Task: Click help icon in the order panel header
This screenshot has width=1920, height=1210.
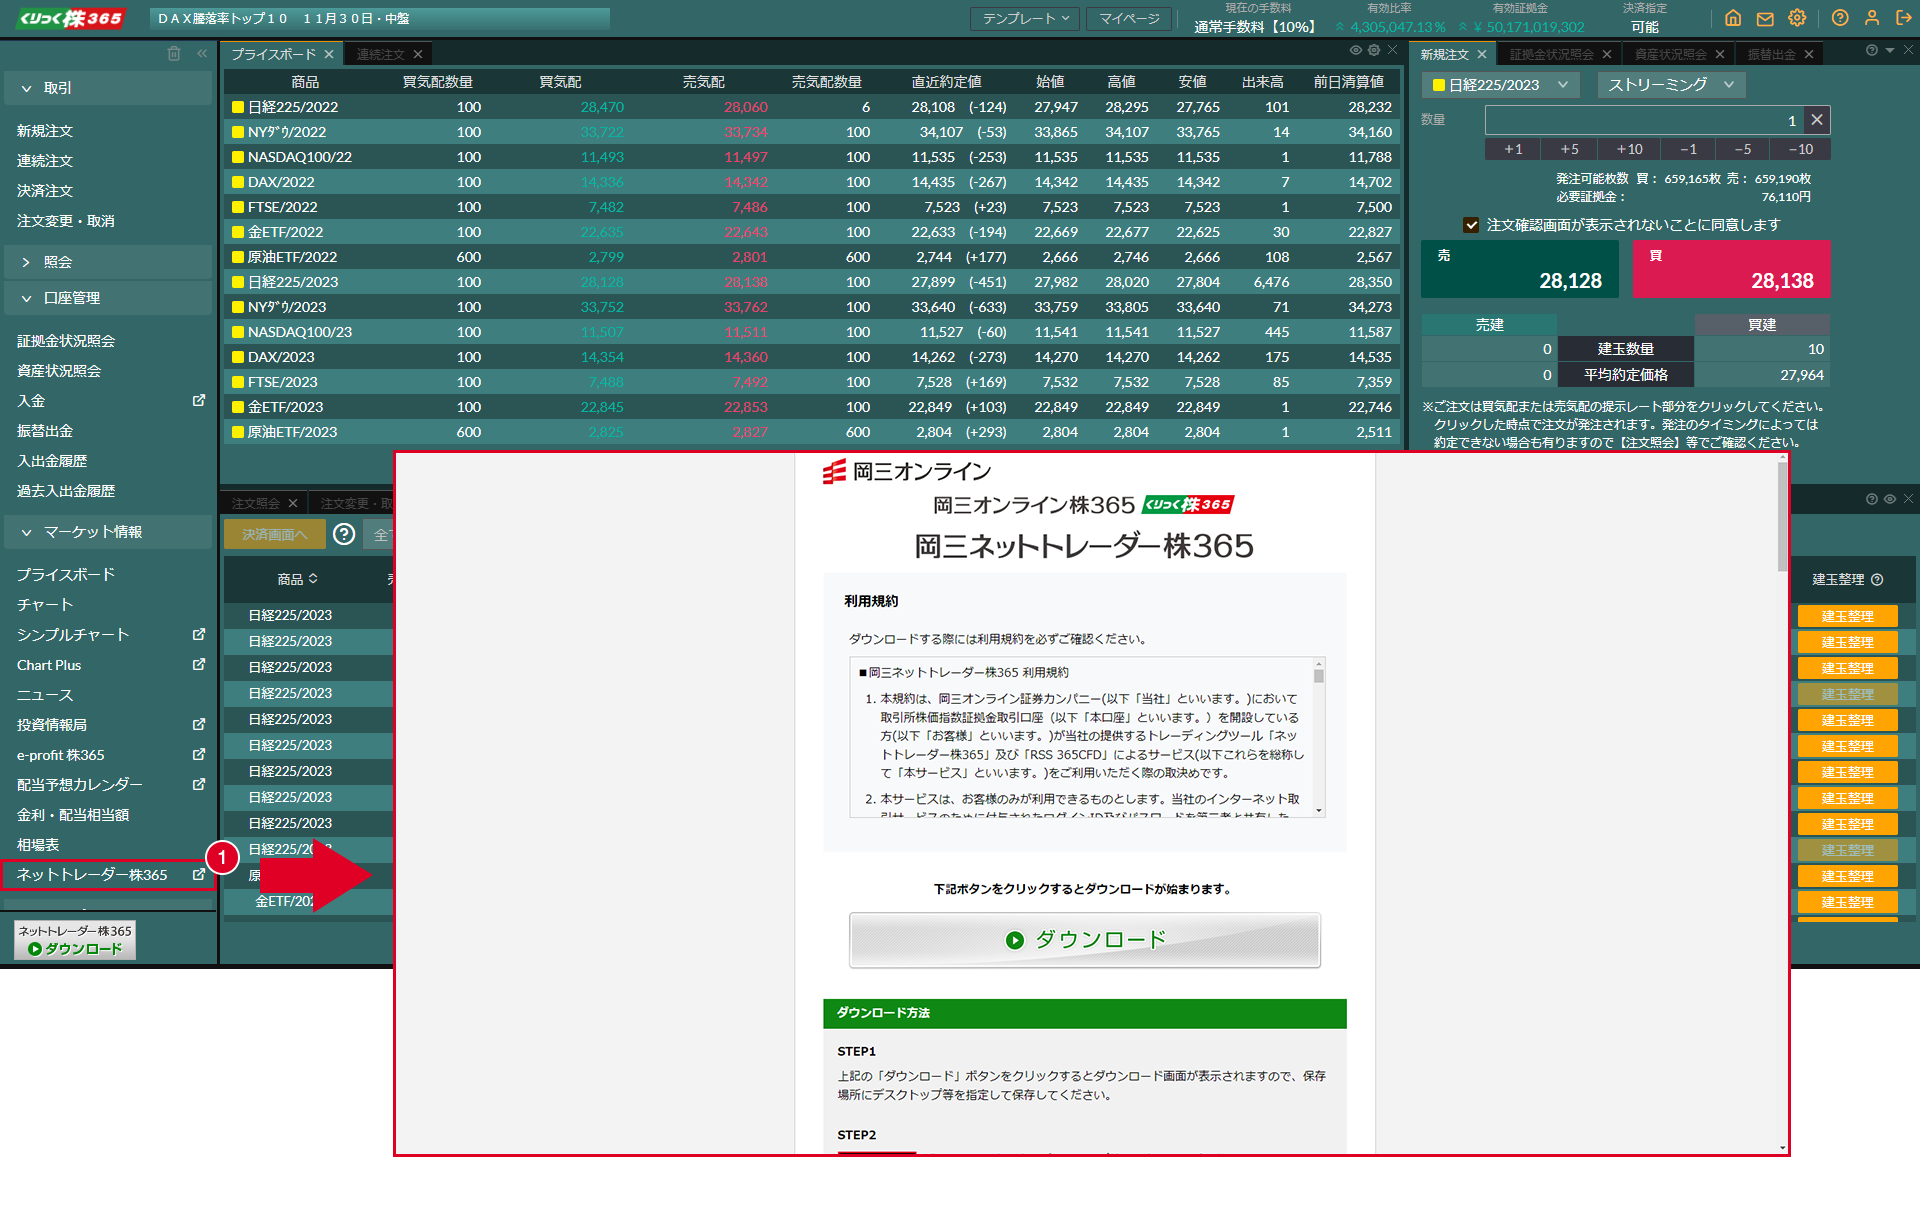Action: [x=1872, y=50]
